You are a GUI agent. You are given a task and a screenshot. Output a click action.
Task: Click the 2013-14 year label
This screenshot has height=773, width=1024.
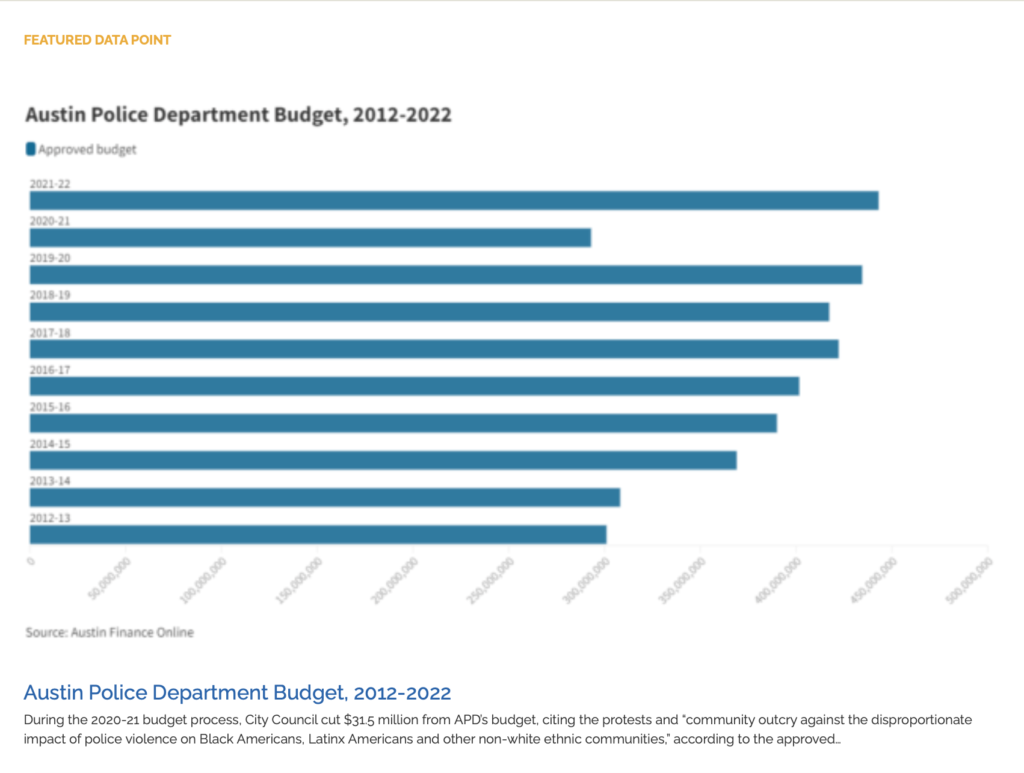50,481
